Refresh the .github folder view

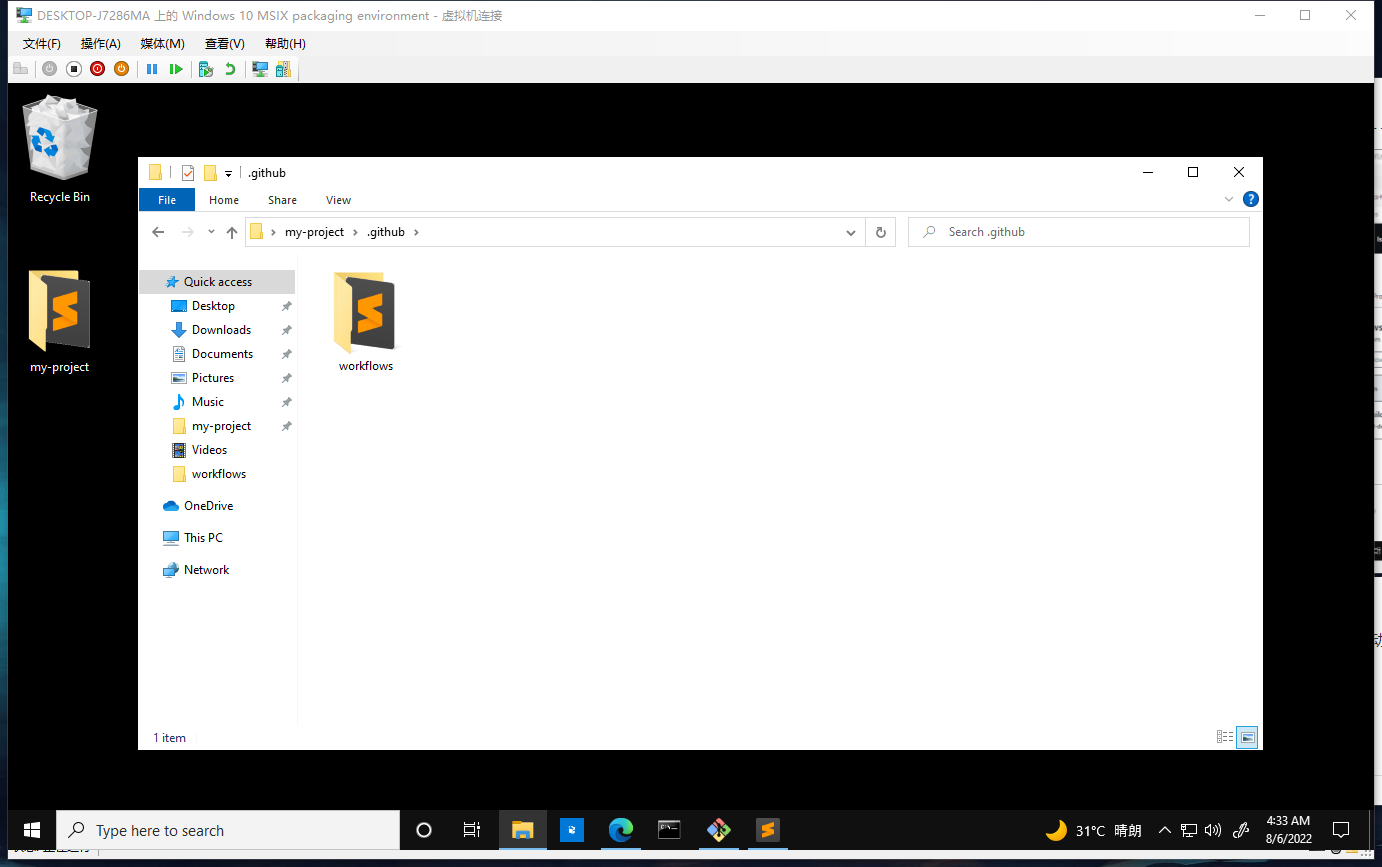(880, 232)
